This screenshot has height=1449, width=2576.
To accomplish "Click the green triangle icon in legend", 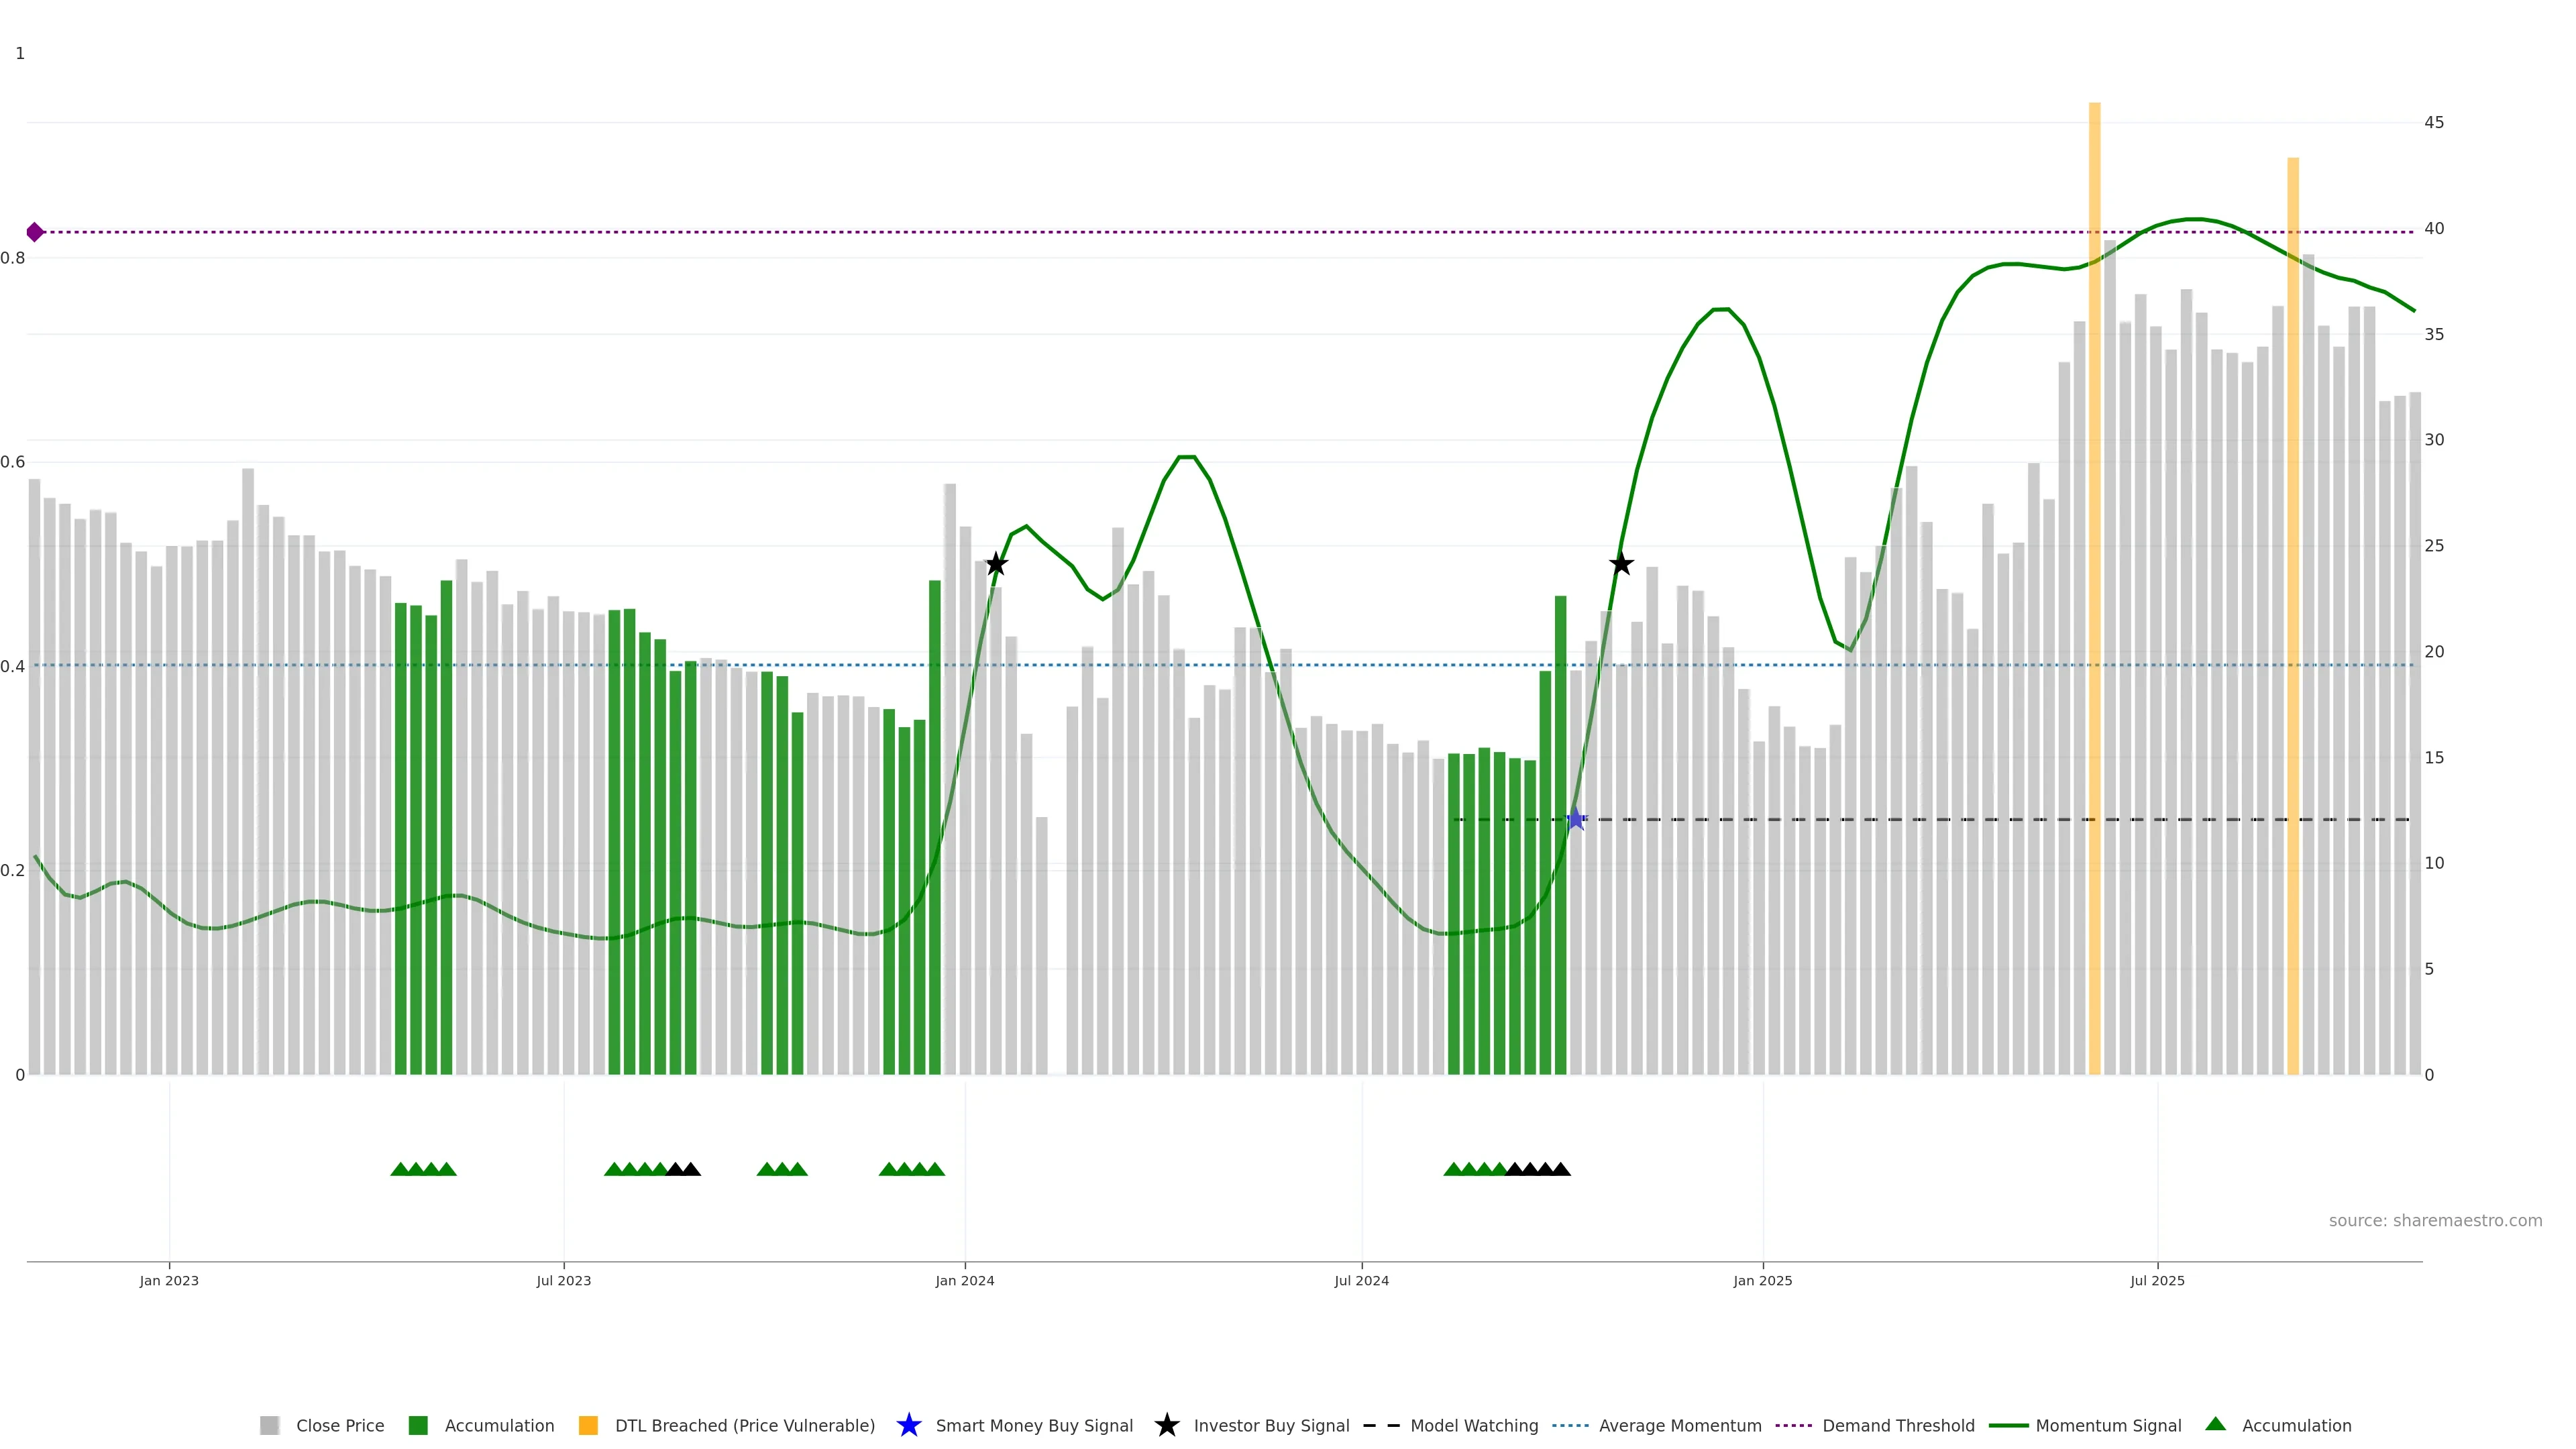I will (x=2215, y=1424).
